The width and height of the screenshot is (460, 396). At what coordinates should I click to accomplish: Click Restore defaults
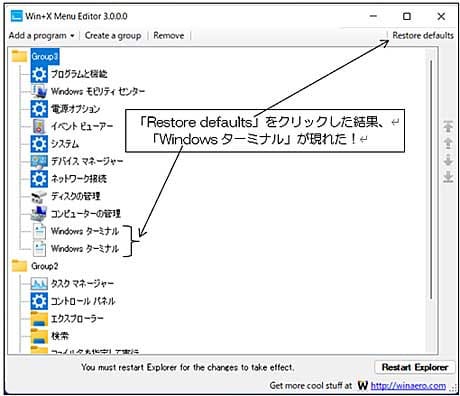point(423,35)
